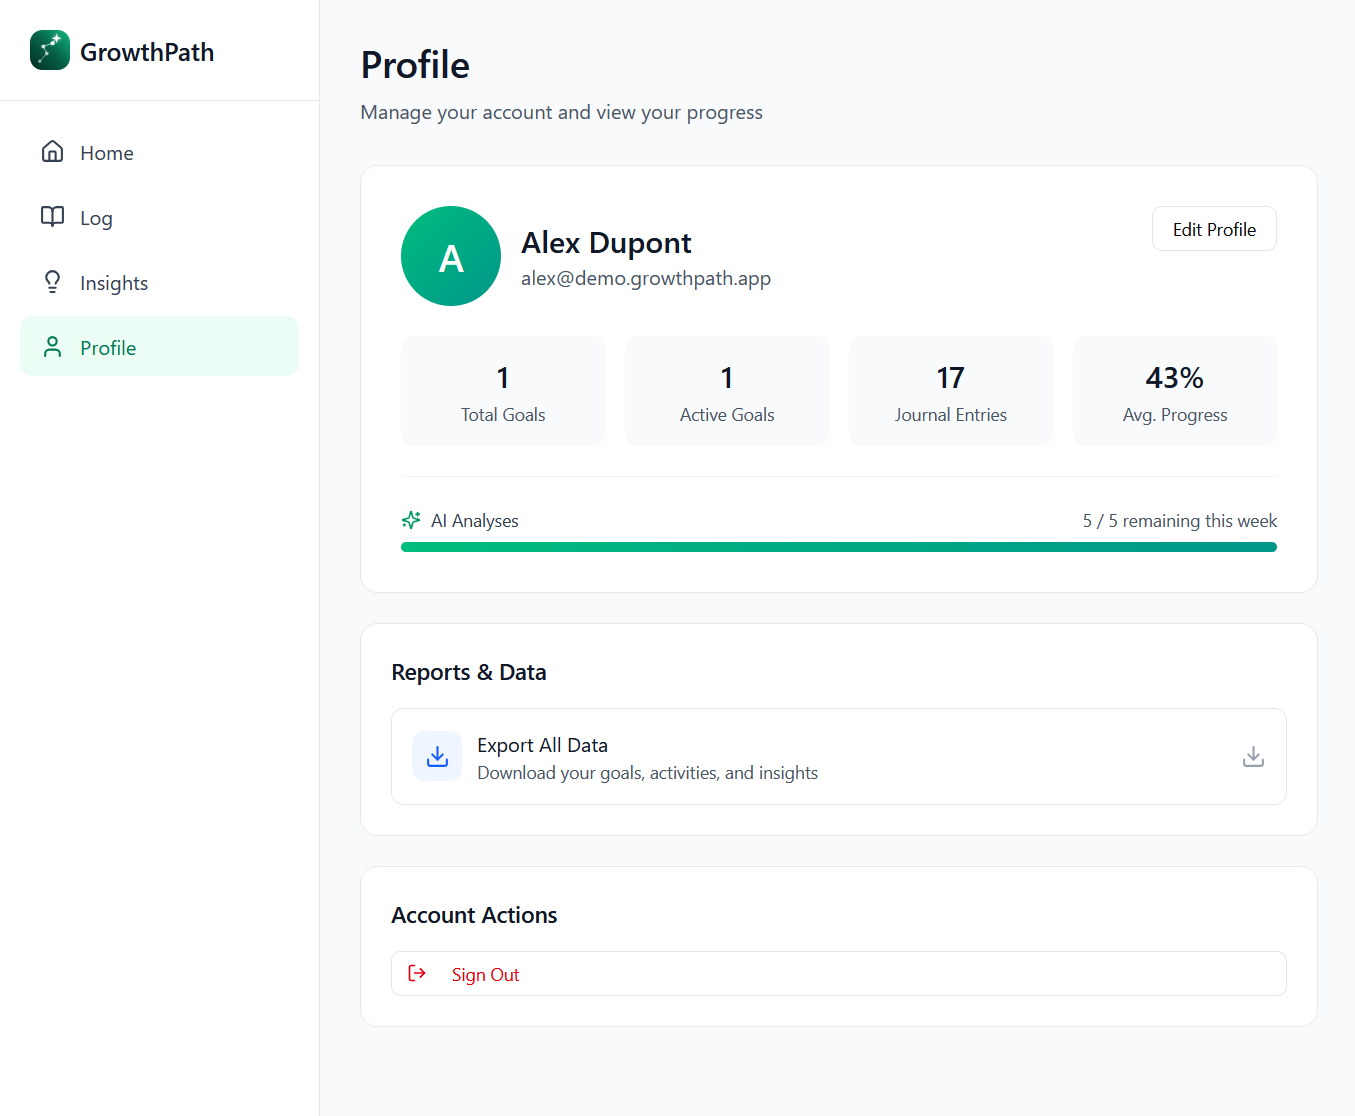The image size is (1355, 1116).
Task: Go to the Log page
Action: pyautogui.click(x=159, y=217)
